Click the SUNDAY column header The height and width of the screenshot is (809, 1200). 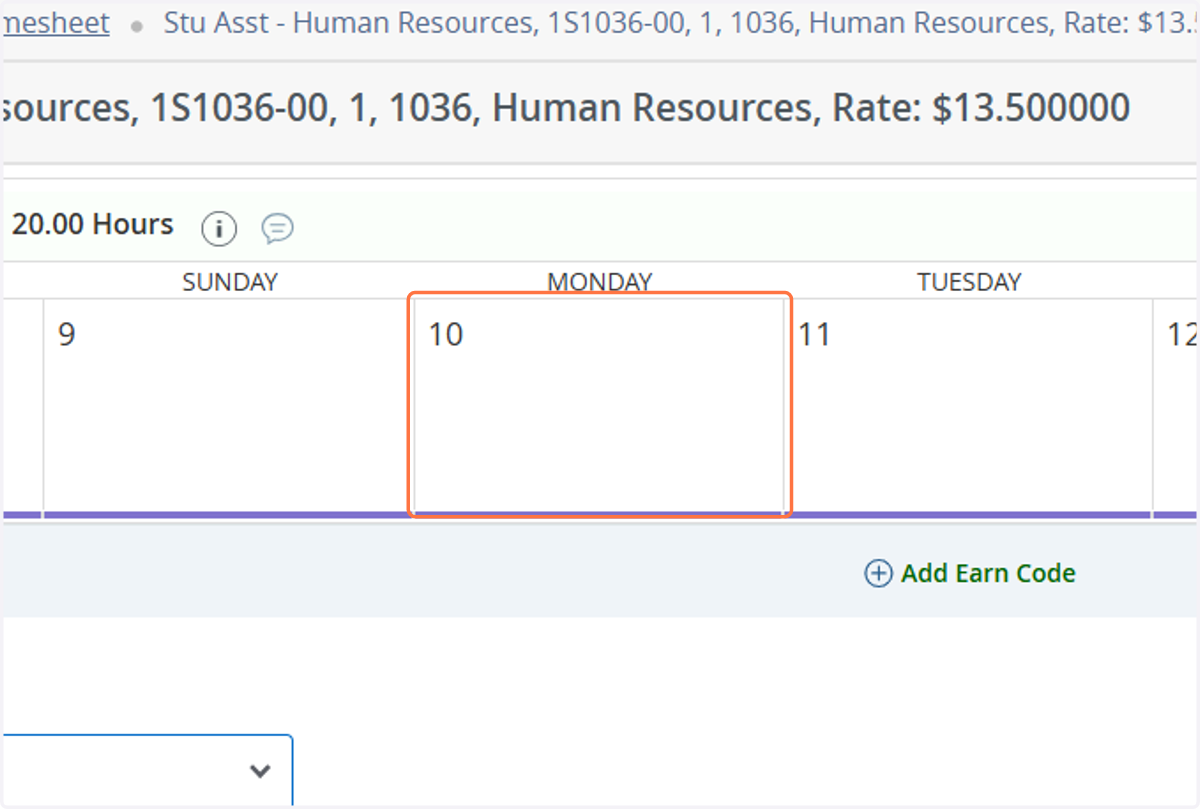tap(230, 282)
